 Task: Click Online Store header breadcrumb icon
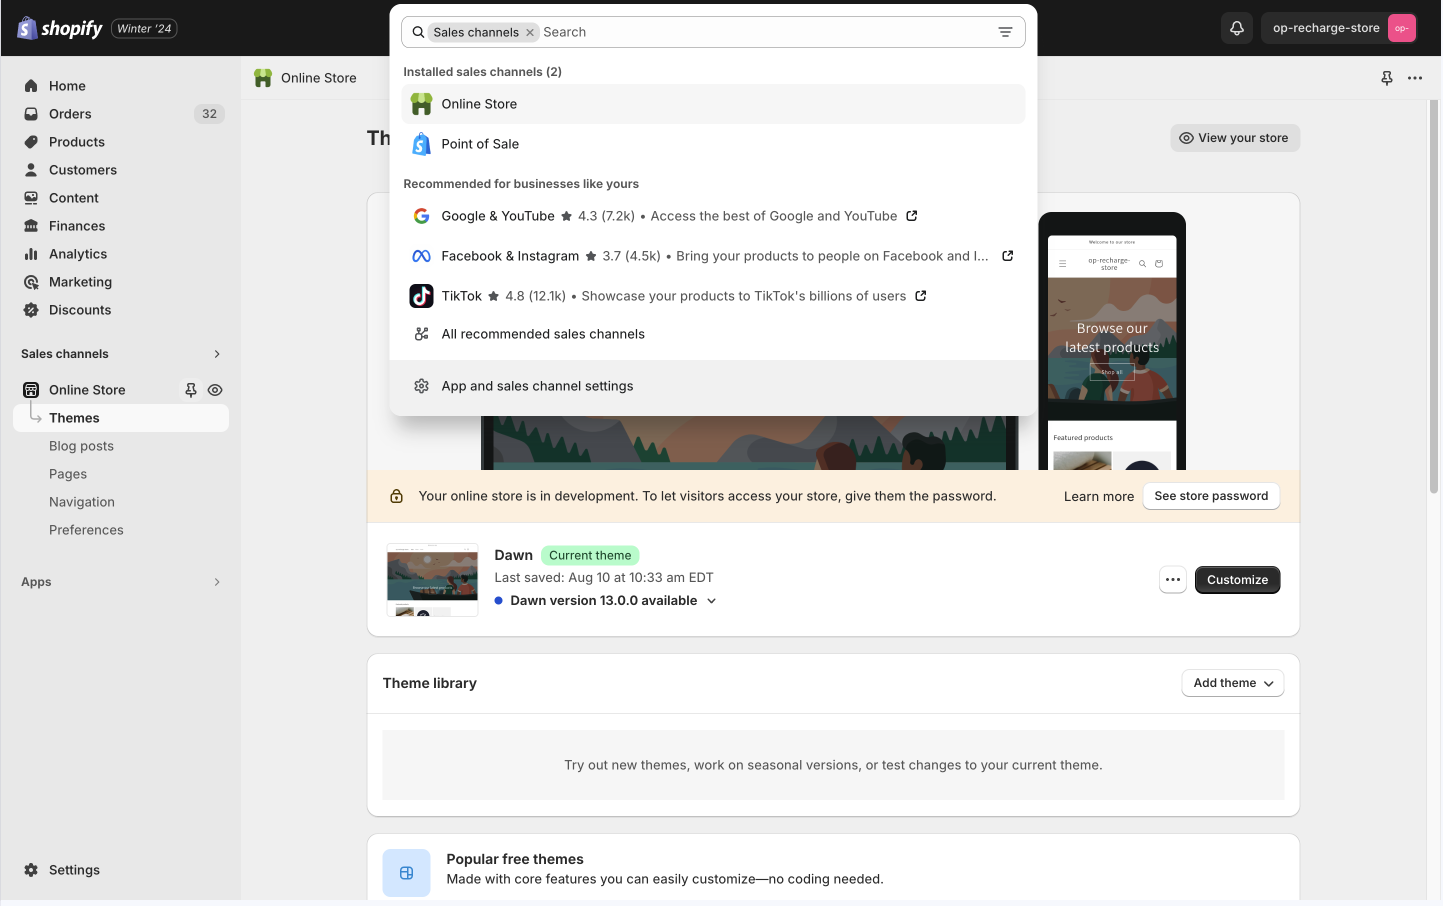click(x=263, y=78)
